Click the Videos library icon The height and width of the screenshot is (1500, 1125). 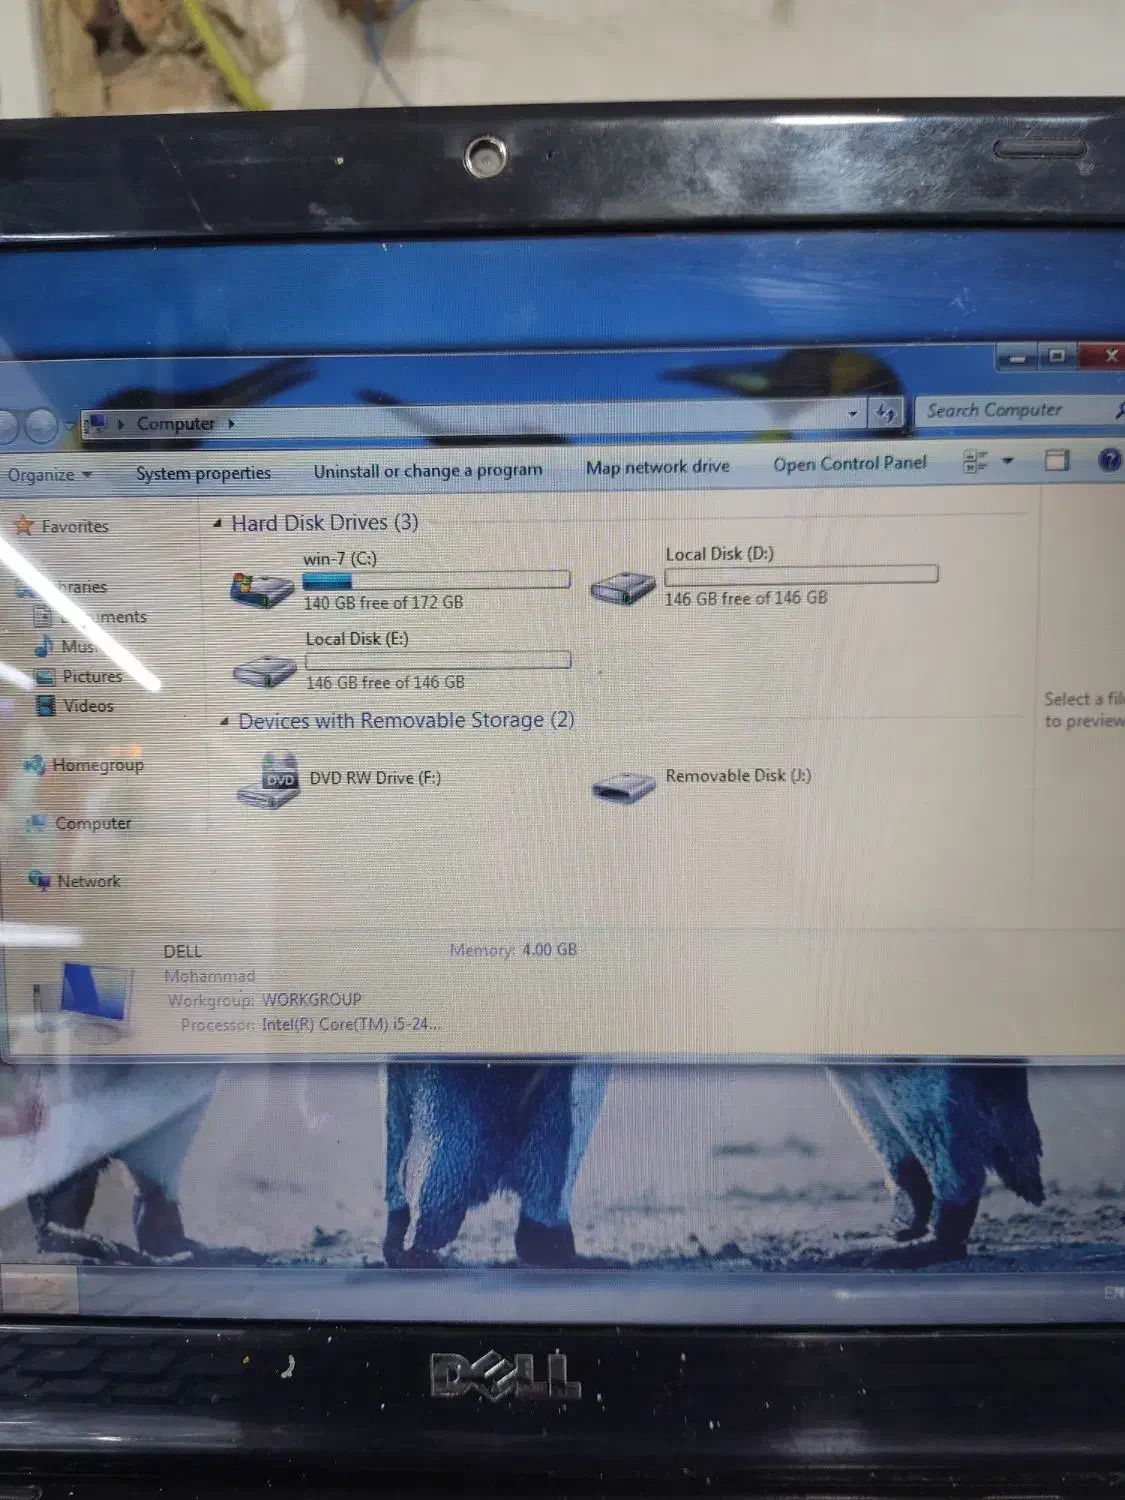pyautogui.click(x=45, y=706)
